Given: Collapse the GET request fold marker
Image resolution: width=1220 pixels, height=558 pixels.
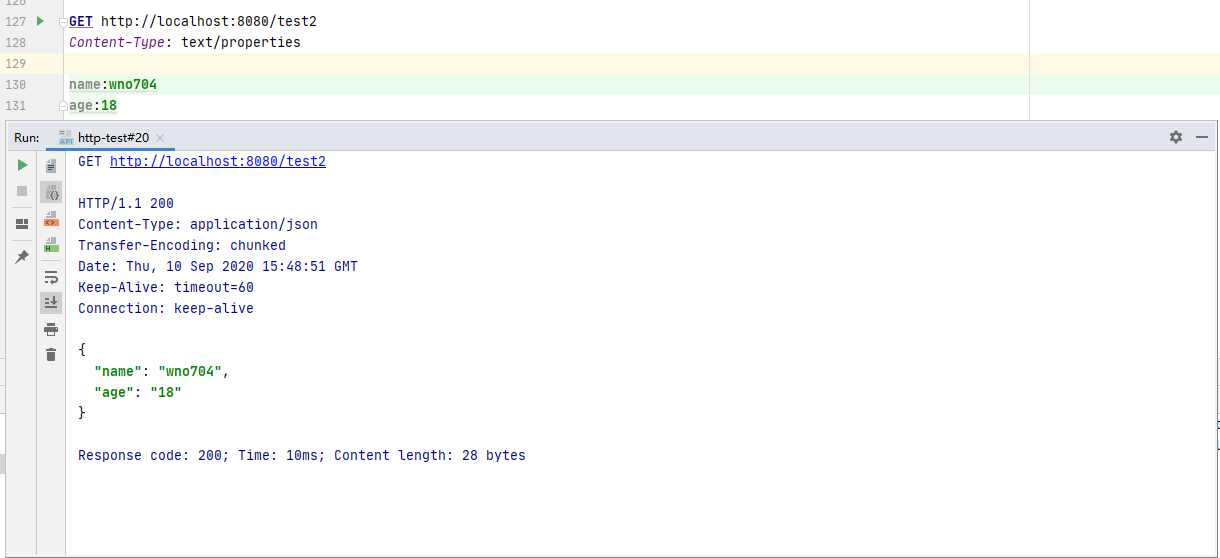Looking at the screenshot, I should point(63,22).
